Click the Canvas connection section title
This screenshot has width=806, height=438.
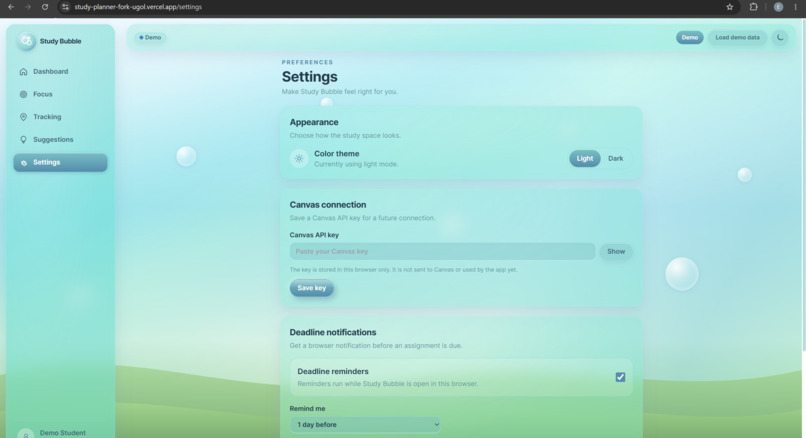pyautogui.click(x=327, y=205)
